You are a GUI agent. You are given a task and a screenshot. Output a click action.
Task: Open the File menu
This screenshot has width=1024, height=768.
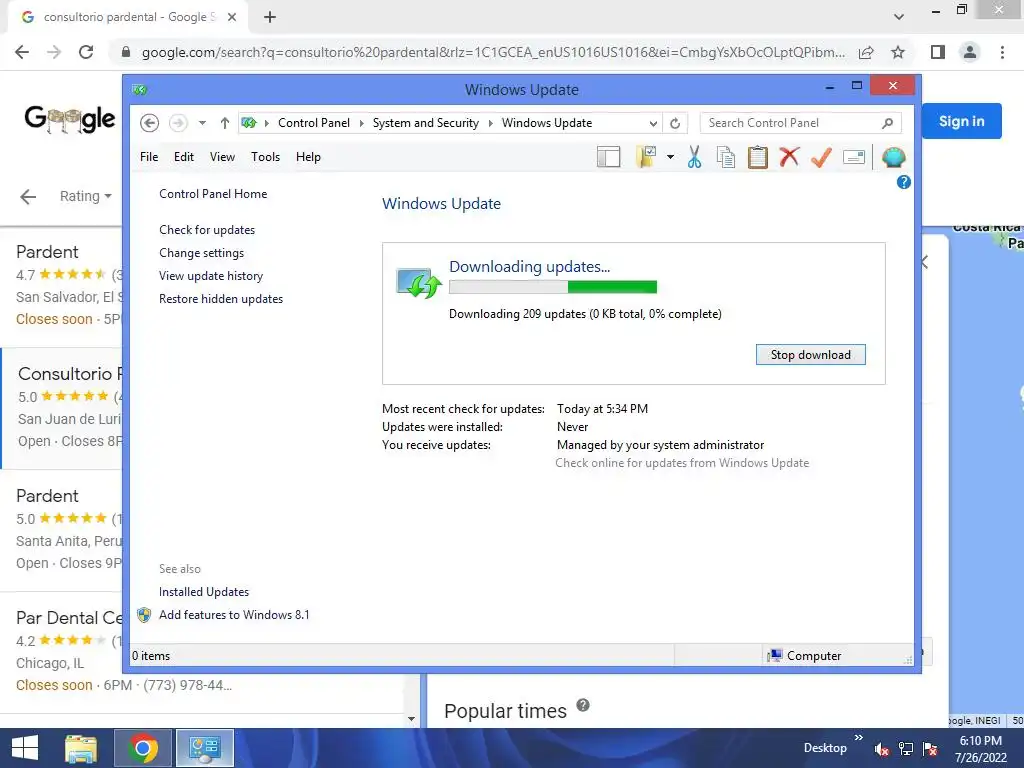[149, 157]
